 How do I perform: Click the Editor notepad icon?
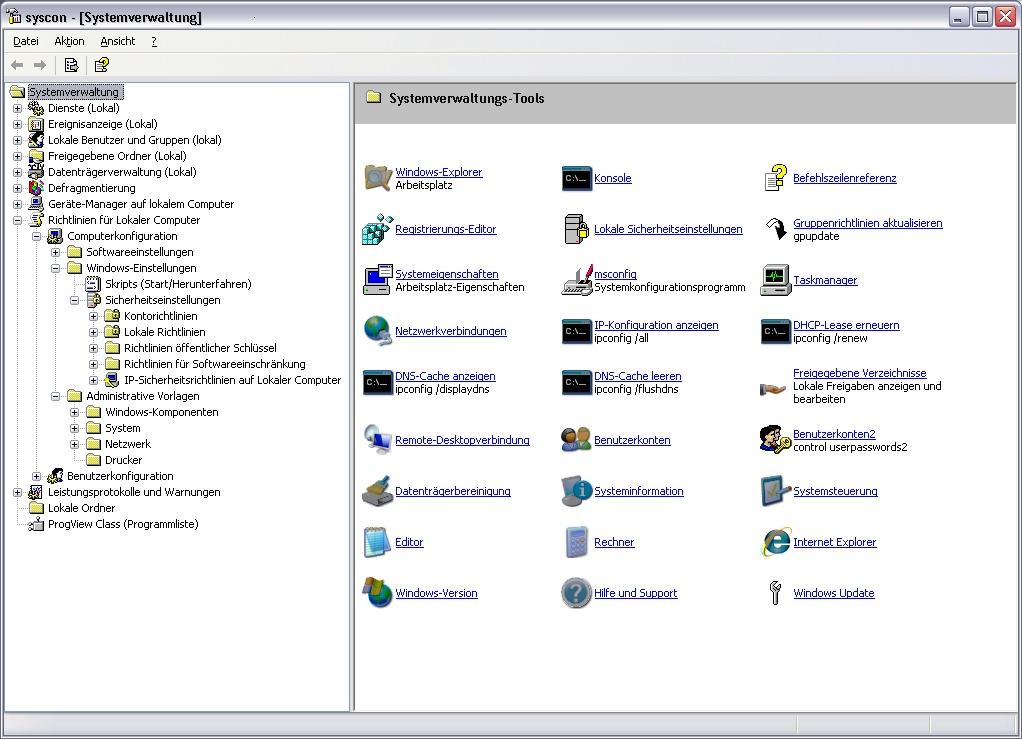pyautogui.click(x=377, y=542)
